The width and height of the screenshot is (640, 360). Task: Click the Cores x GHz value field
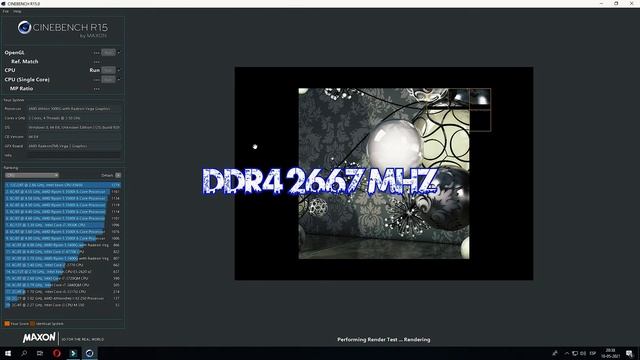coord(74,118)
